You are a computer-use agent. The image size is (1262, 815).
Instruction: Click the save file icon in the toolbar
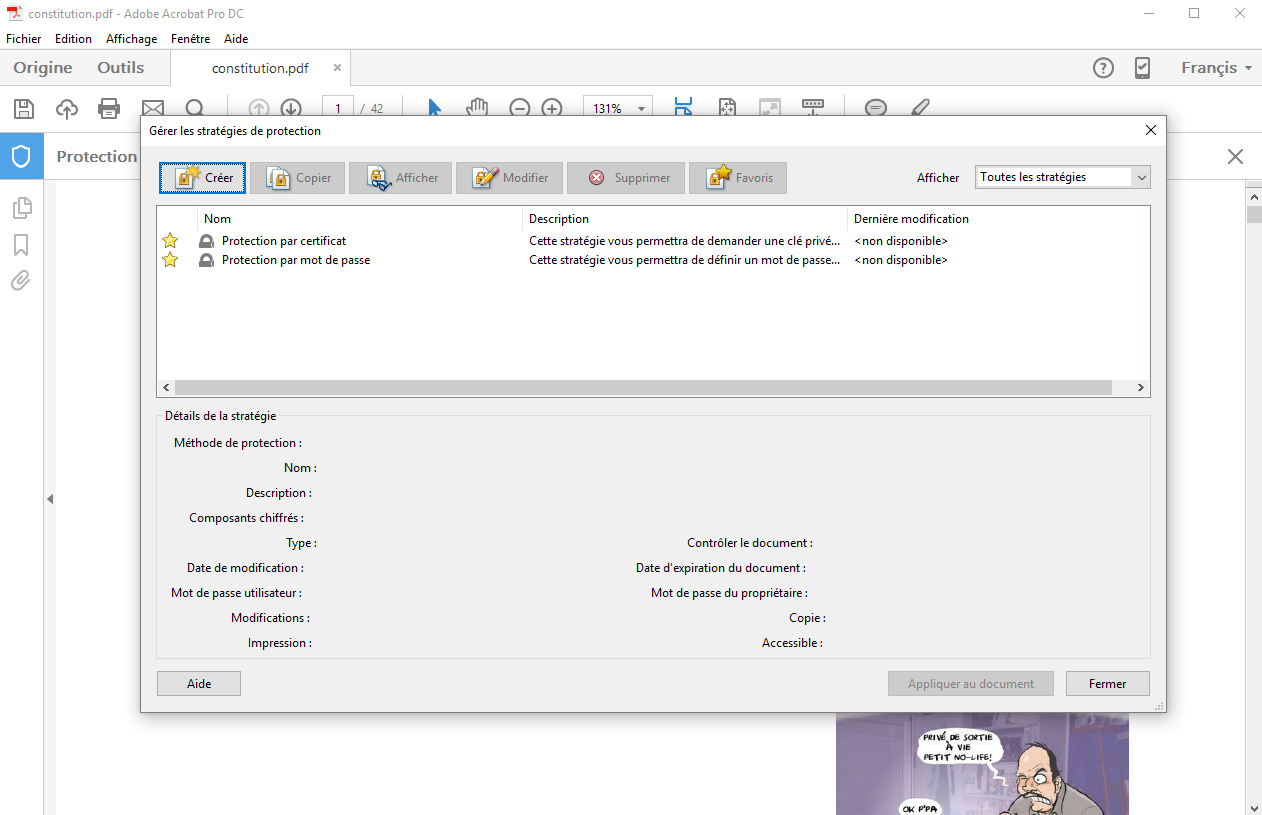(23, 108)
